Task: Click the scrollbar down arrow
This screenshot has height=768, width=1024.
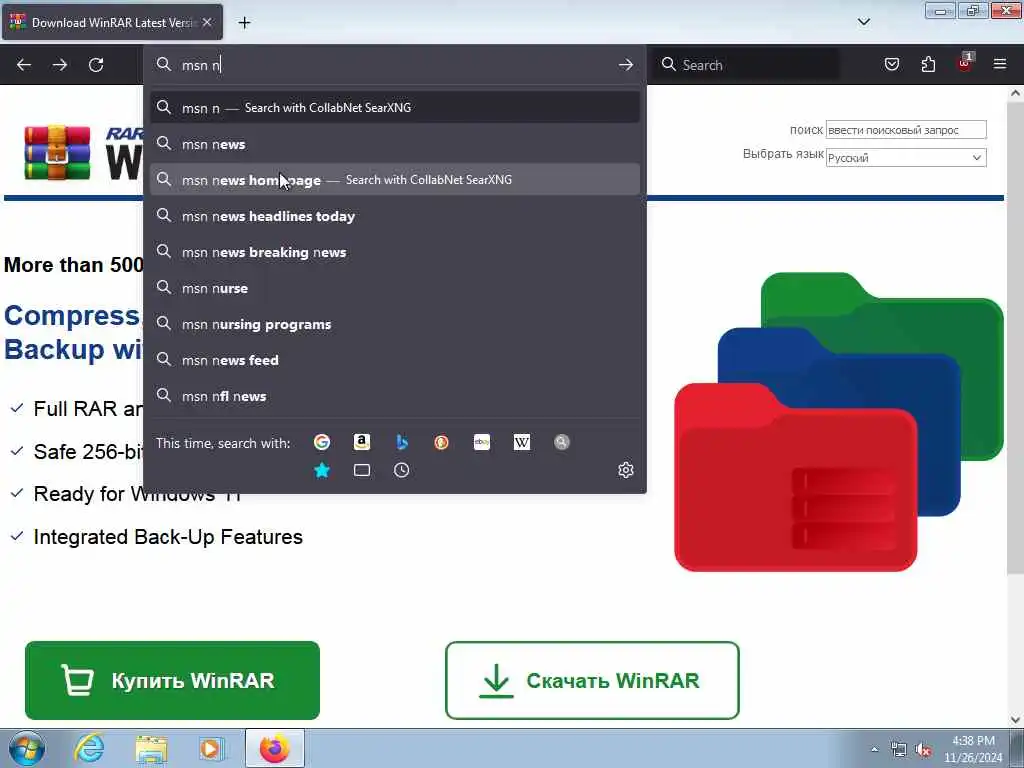Action: click(x=1015, y=720)
